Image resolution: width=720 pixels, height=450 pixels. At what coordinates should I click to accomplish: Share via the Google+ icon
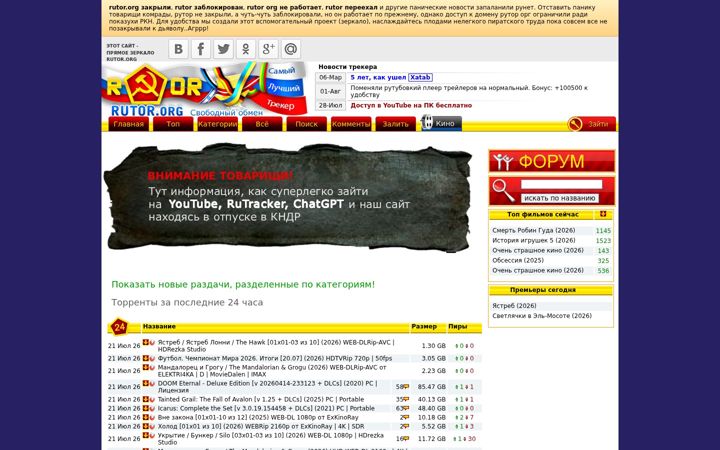[x=268, y=49]
